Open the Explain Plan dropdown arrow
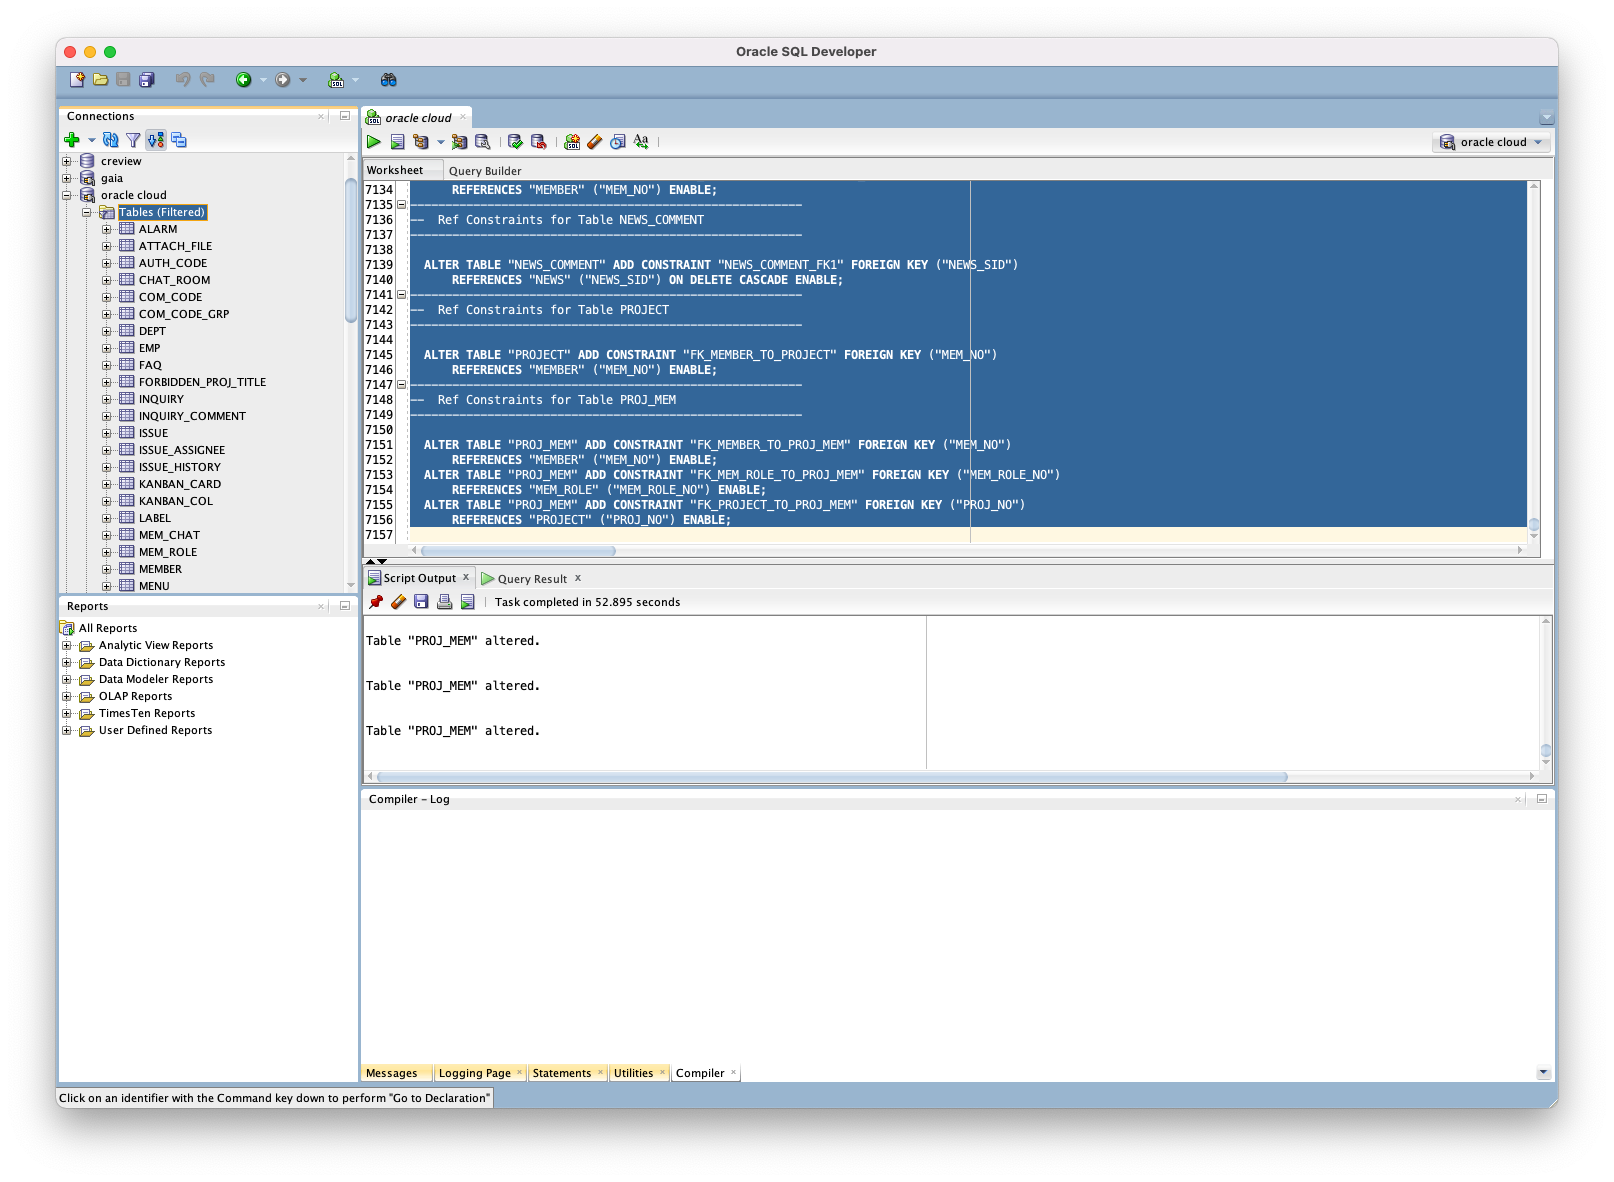 point(440,142)
